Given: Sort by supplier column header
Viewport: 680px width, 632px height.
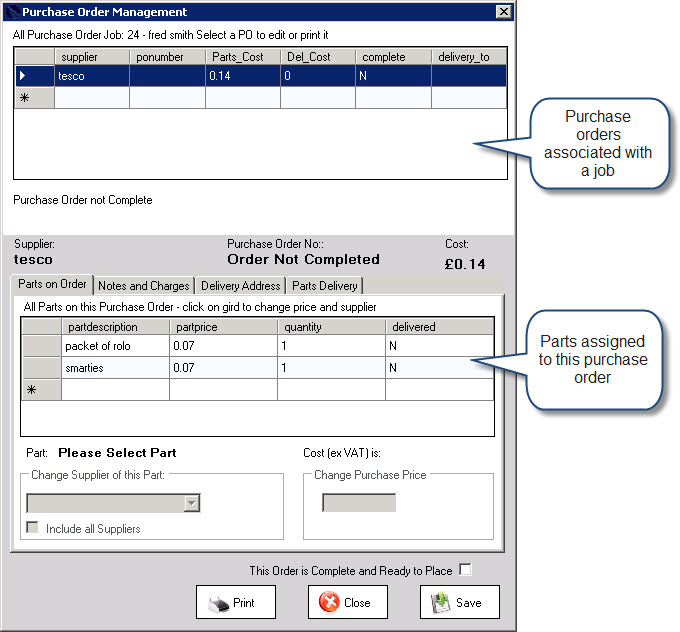Looking at the screenshot, I should (x=92, y=57).
